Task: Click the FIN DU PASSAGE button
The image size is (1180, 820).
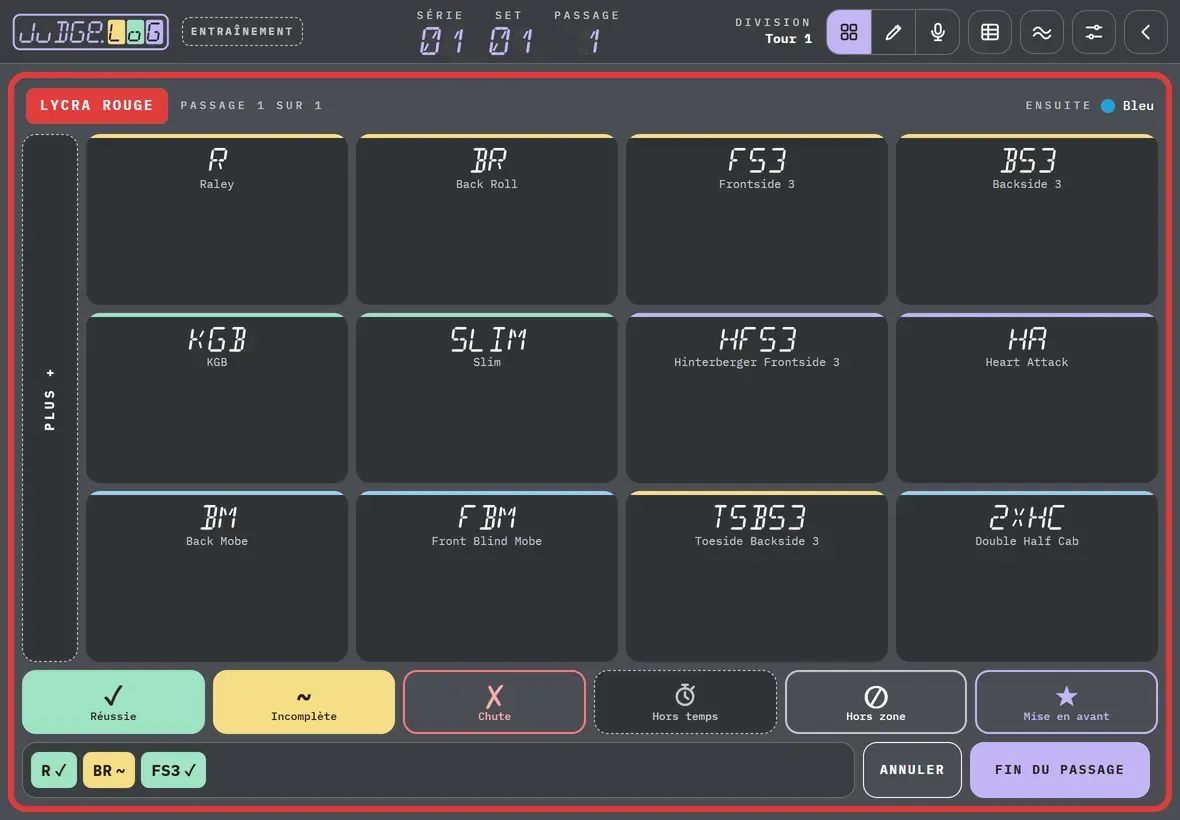Action: (1060, 770)
